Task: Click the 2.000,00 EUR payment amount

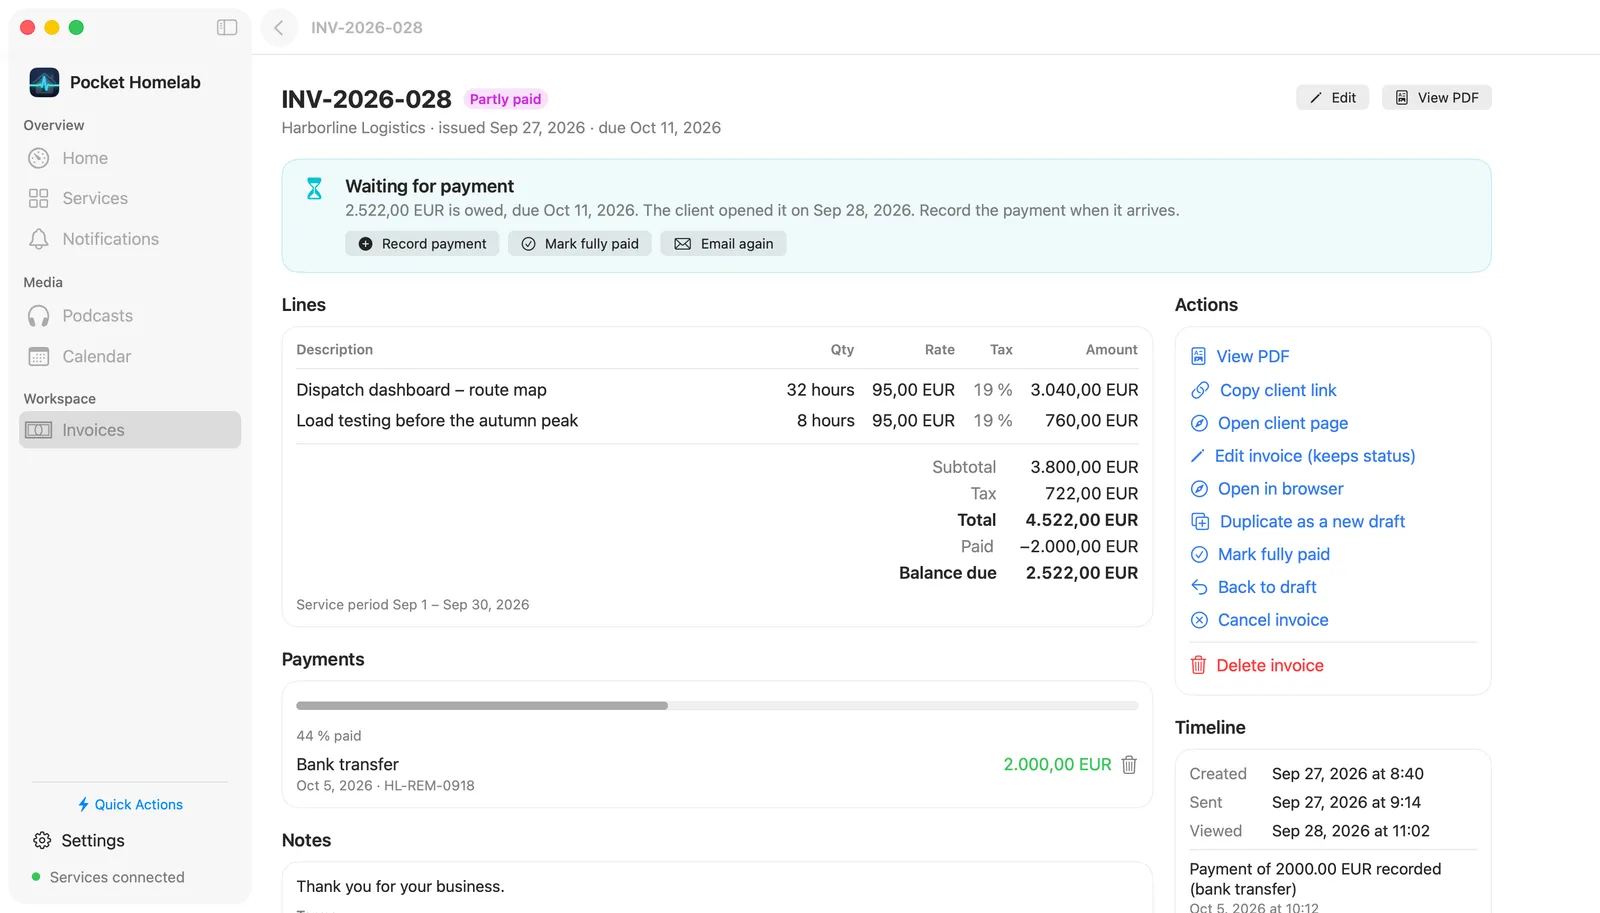Action: pos(1057,764)
